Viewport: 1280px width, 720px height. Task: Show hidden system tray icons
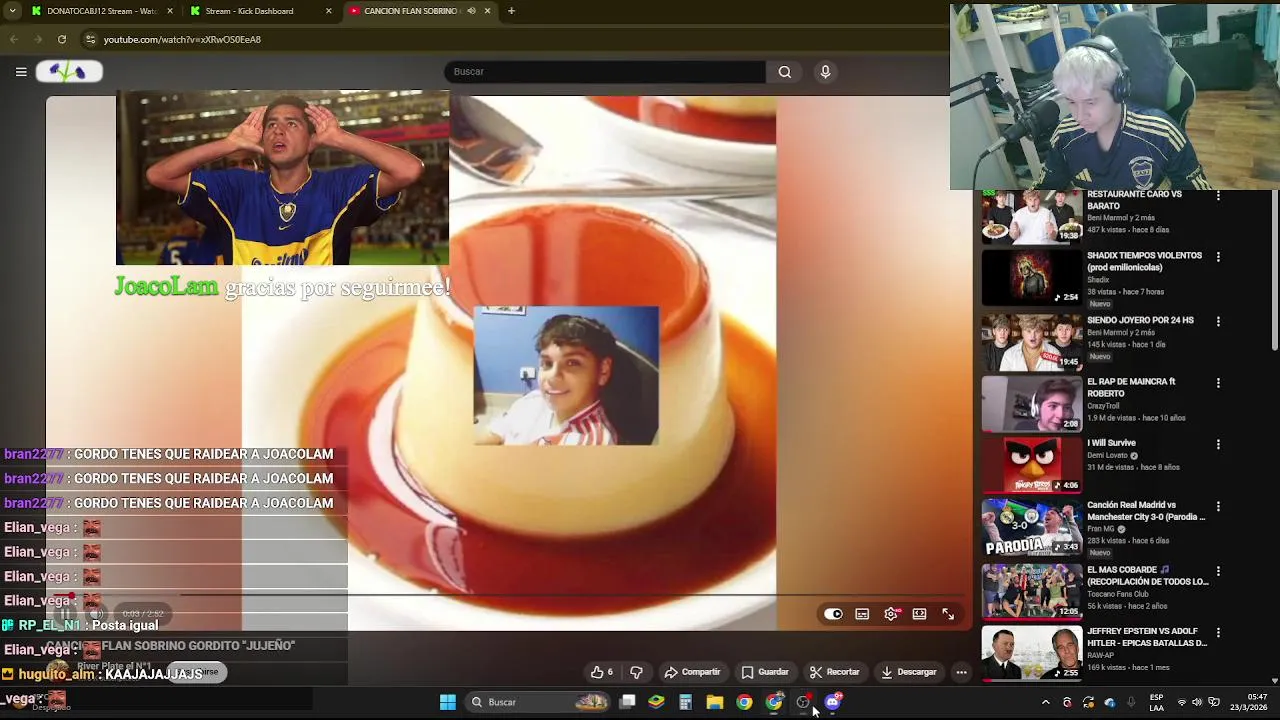pos(1046,702)
